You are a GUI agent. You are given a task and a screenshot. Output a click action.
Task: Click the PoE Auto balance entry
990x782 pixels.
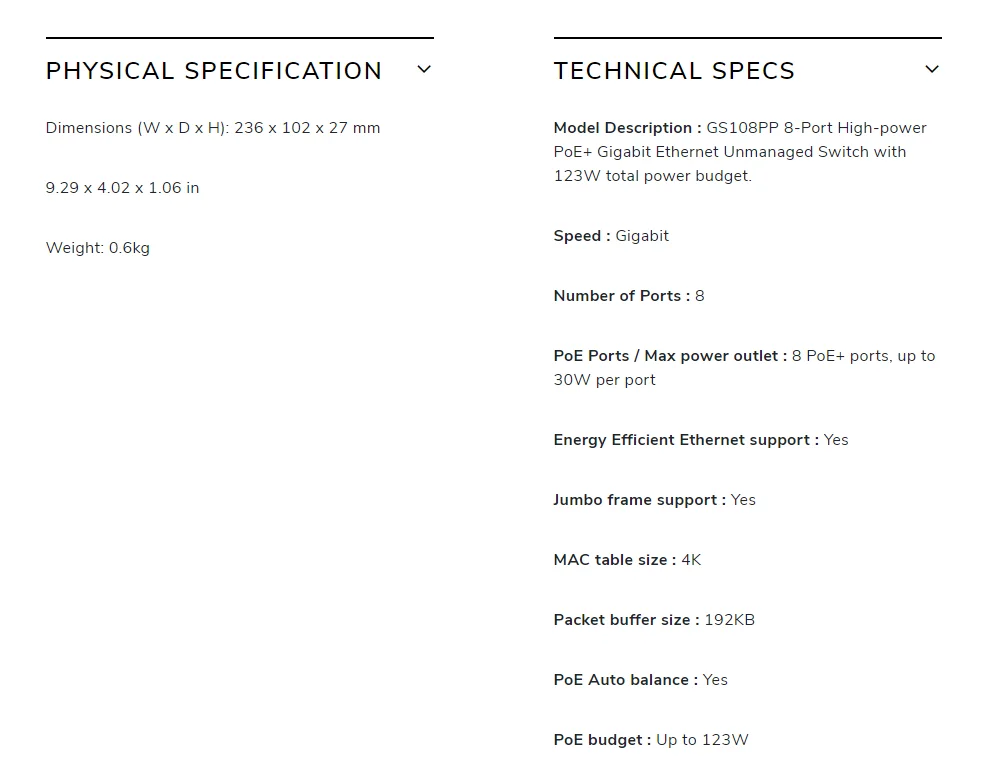(641, 680)
